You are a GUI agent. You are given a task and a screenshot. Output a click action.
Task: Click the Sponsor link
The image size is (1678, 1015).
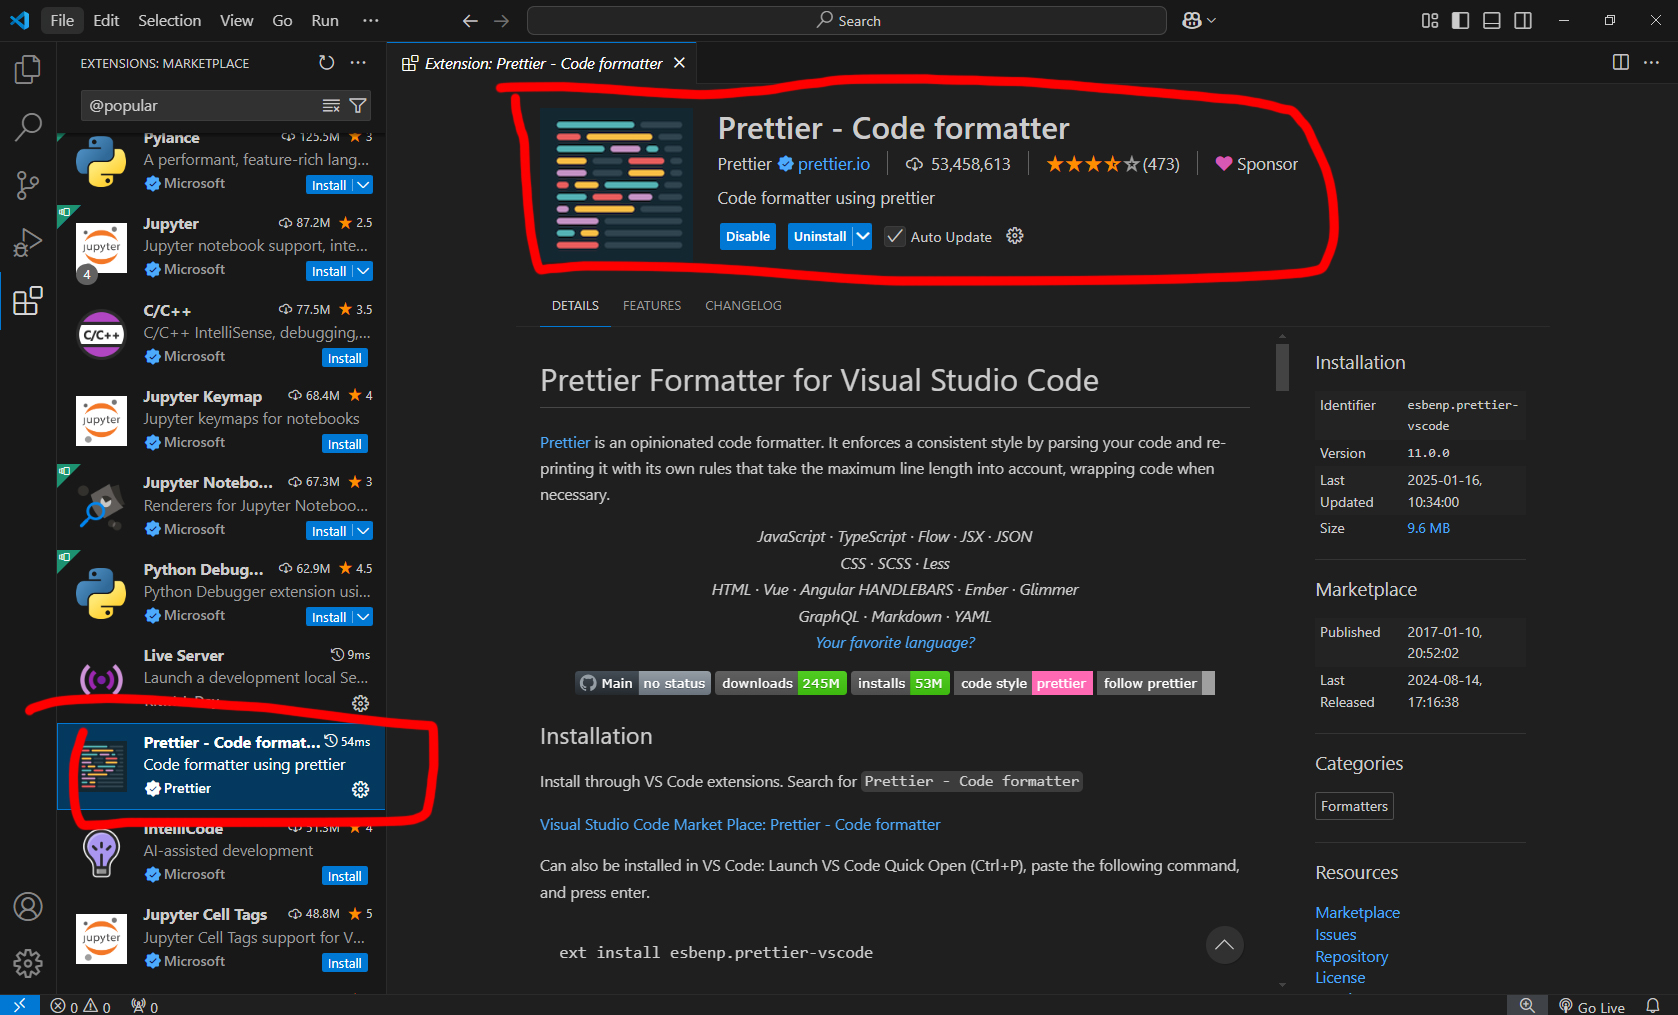[x=1257, y=164]
